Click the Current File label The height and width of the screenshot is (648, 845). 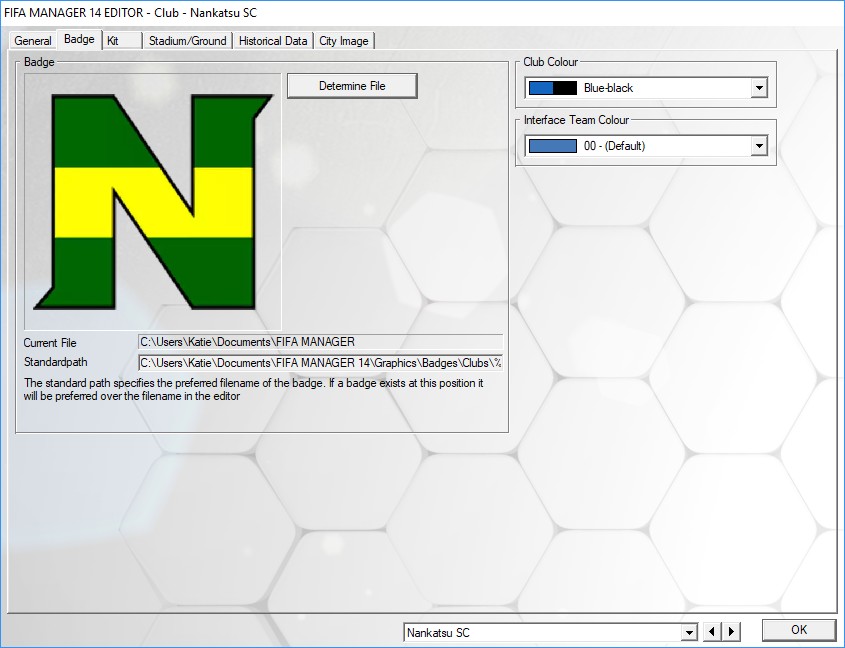coord(50,343)
